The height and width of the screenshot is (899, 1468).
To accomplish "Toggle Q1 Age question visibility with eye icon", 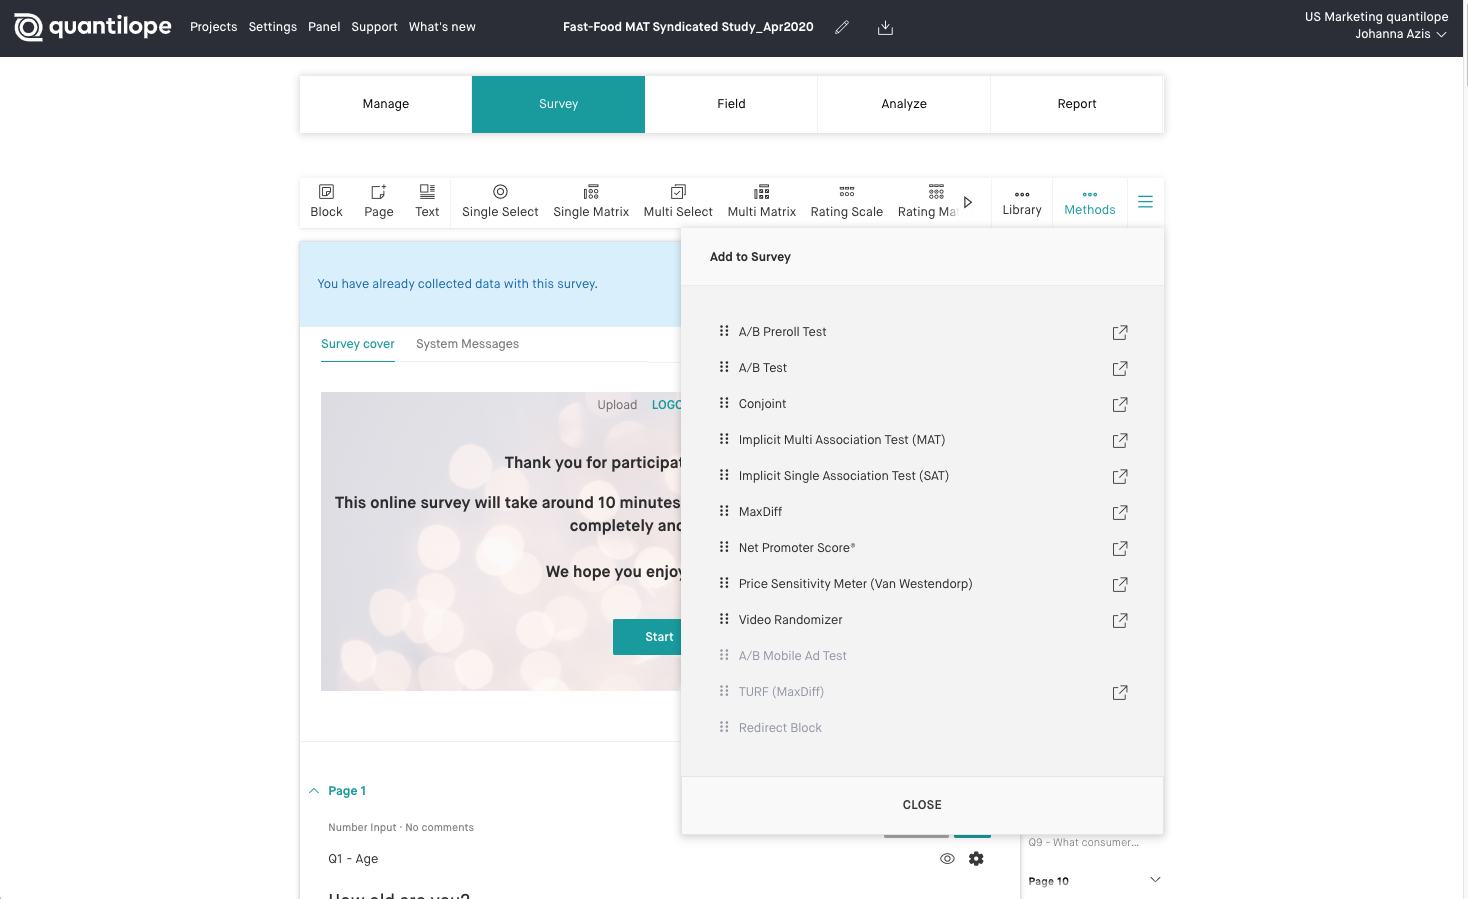I will (946, 858).
